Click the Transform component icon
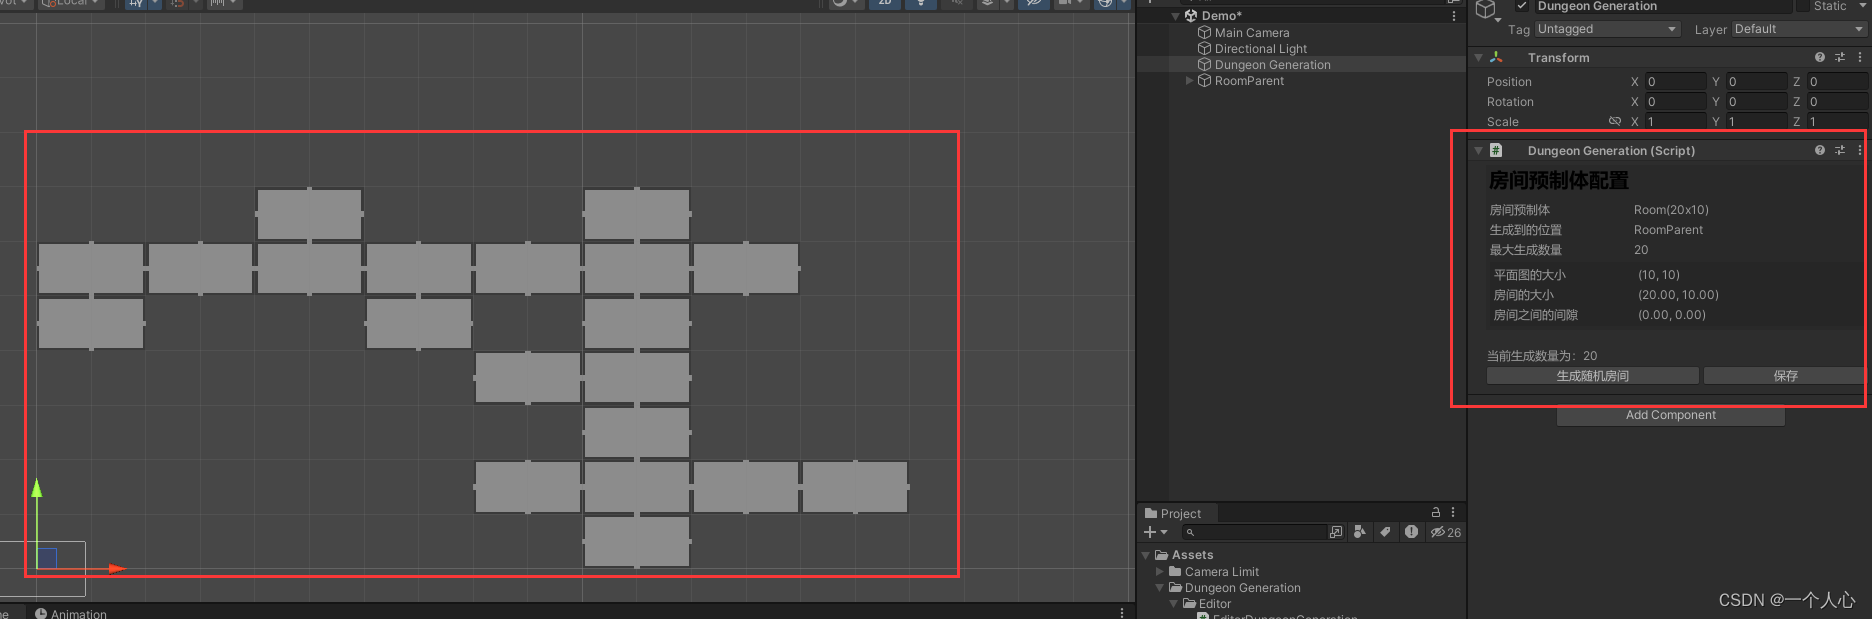The image size is (1872, 619). tap(1496, 58)
